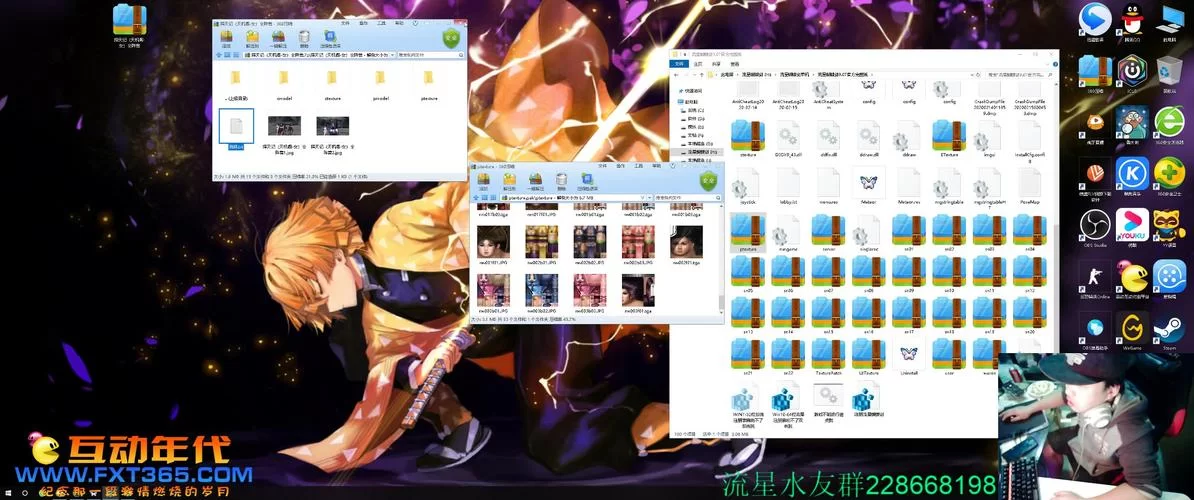This screenshot has height=500, width=1194.
Task: Click Delete trash icon in ptexture 360zip window
Action: pos(560,182)
